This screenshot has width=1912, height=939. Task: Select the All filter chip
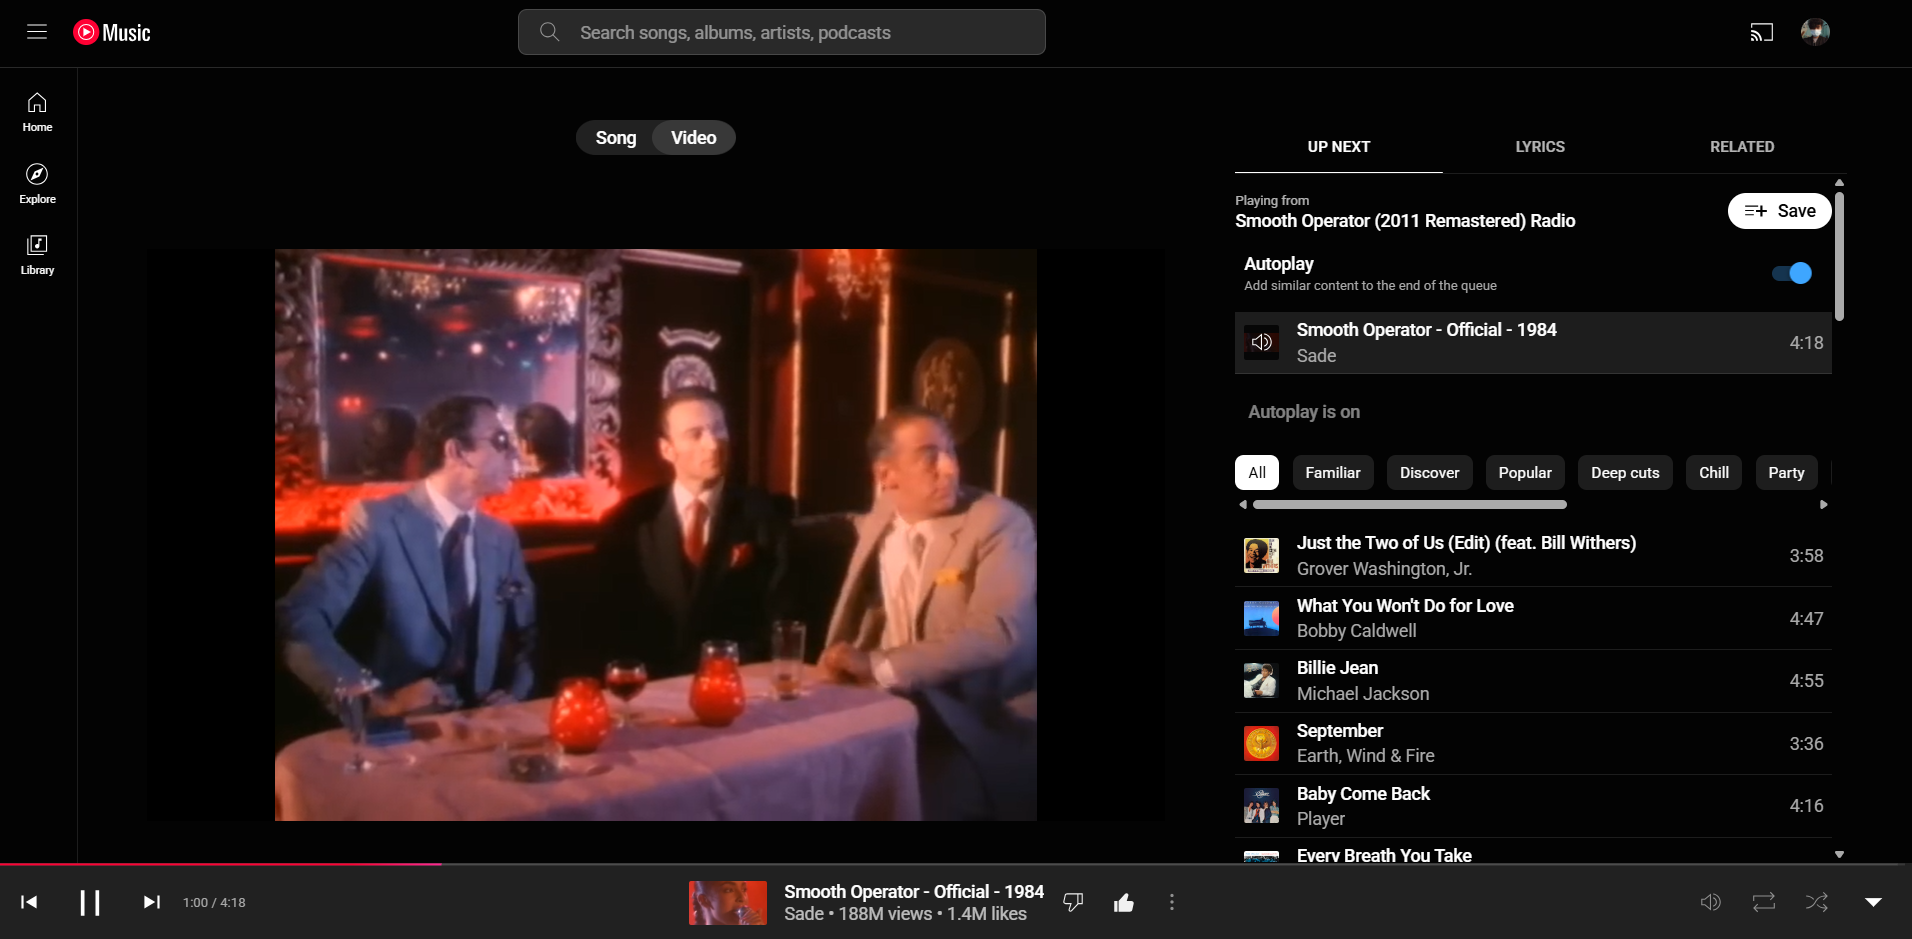[x=1257, y=472]
